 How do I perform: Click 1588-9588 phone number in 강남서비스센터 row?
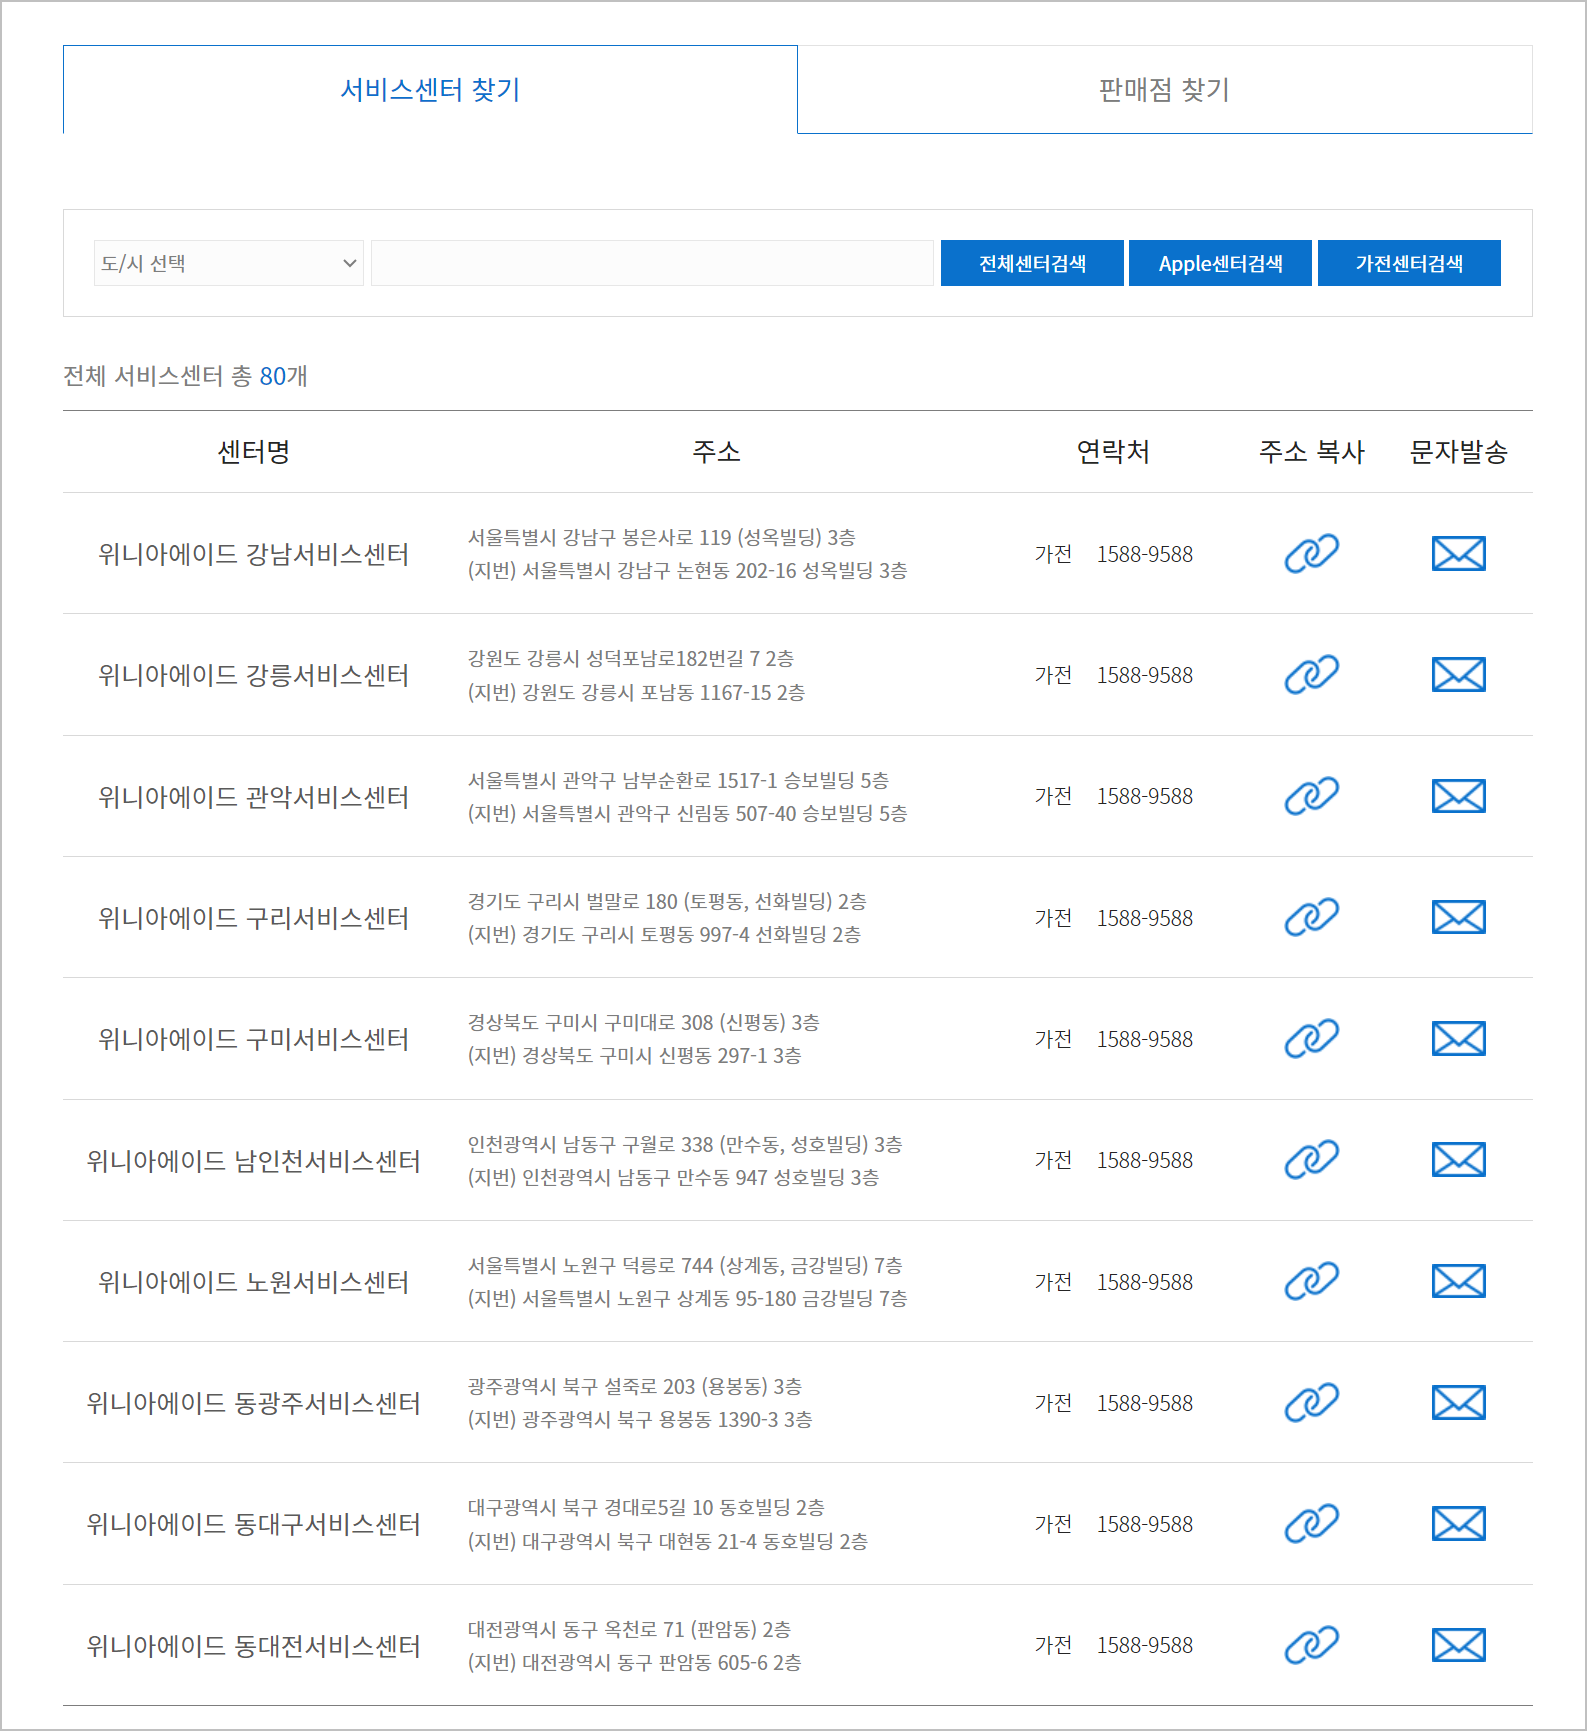click(1145, 554)
